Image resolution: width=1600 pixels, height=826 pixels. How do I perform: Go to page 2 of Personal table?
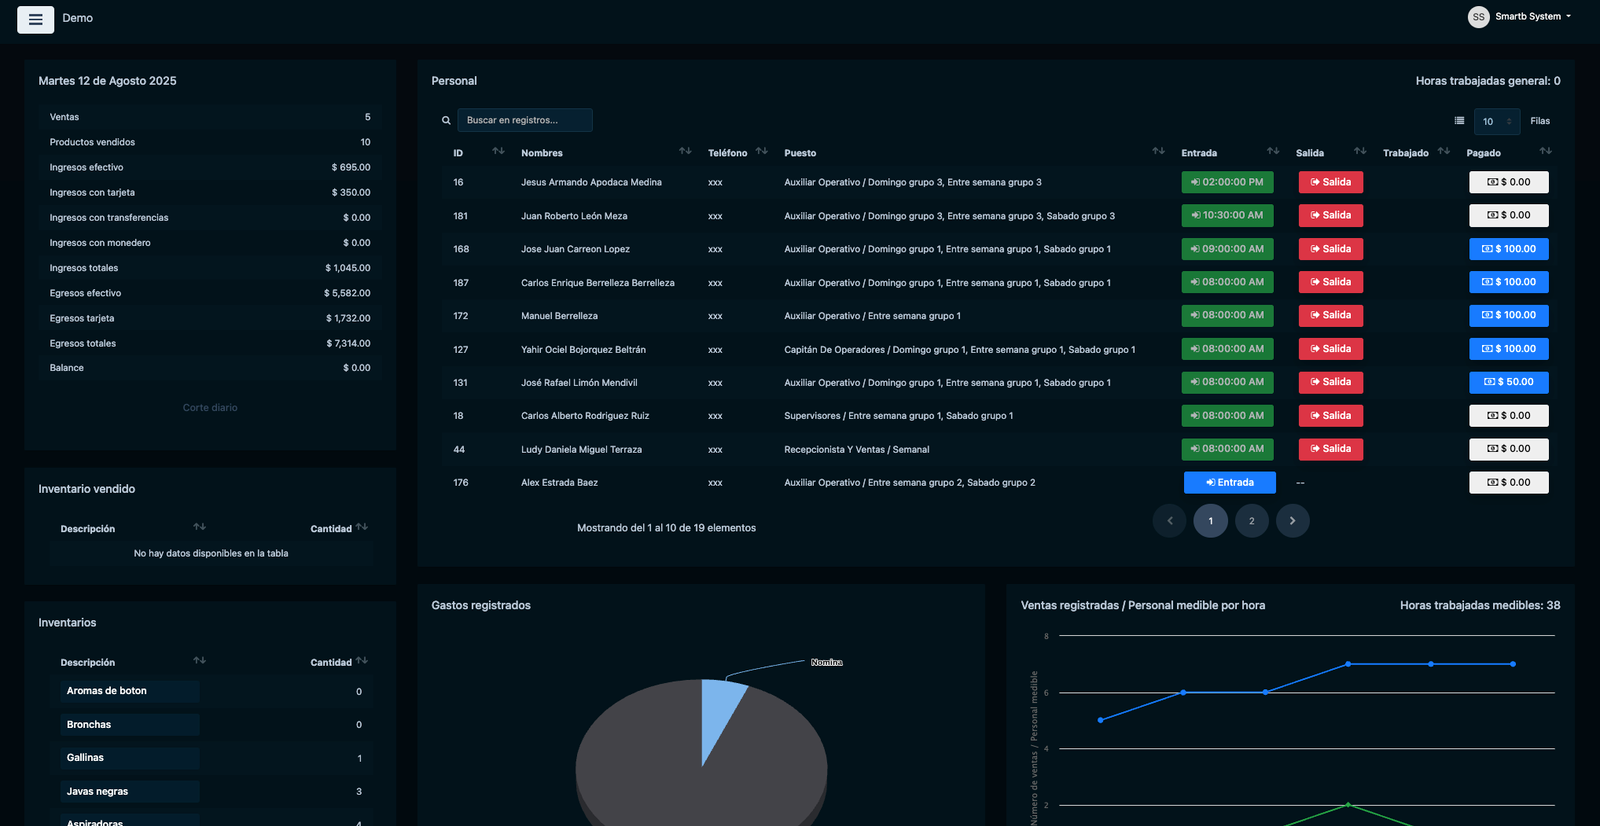[1251, 521]
